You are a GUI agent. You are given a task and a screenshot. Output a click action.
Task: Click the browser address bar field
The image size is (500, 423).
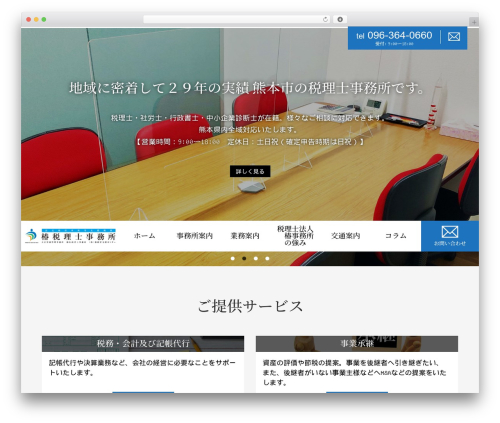pos(237,19)
